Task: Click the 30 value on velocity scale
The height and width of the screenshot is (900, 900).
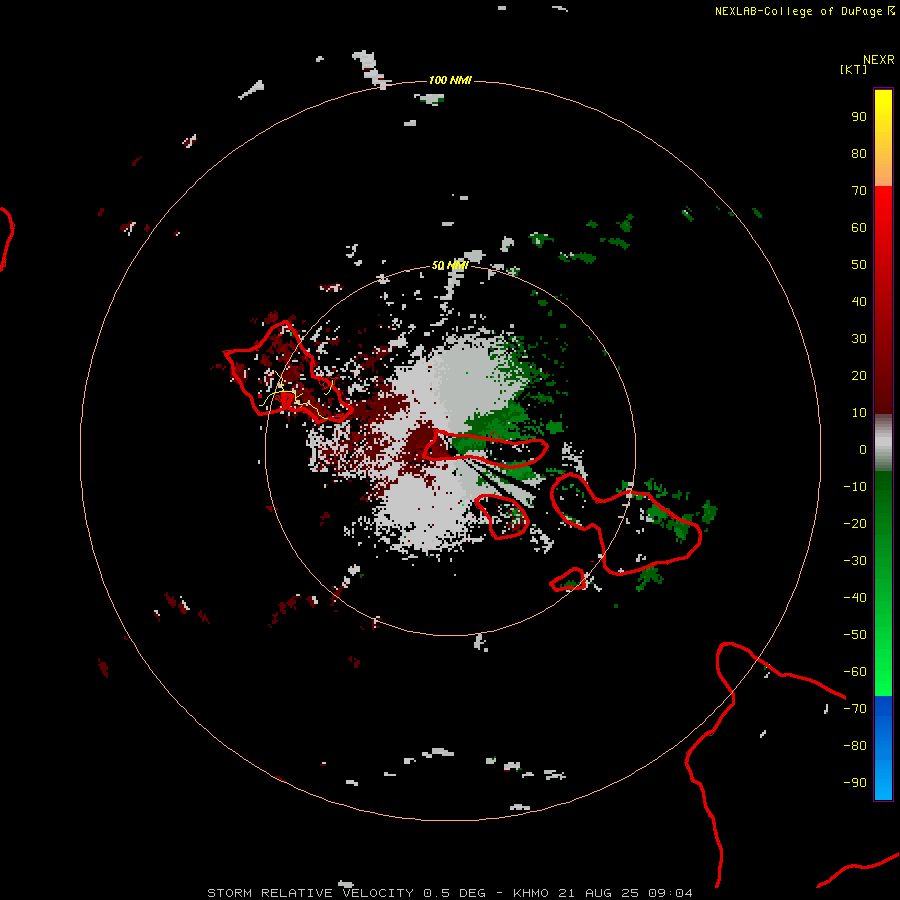Action: pos(859,339)
